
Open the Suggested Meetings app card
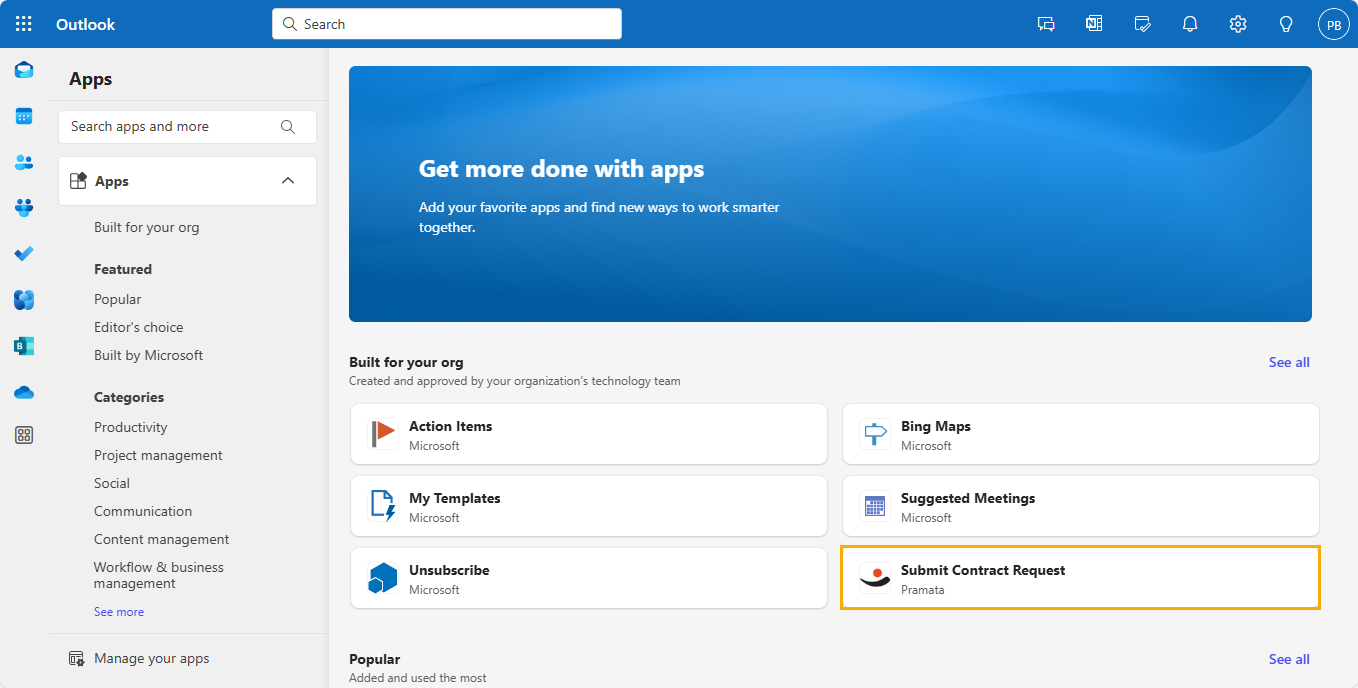[1080, 506]
